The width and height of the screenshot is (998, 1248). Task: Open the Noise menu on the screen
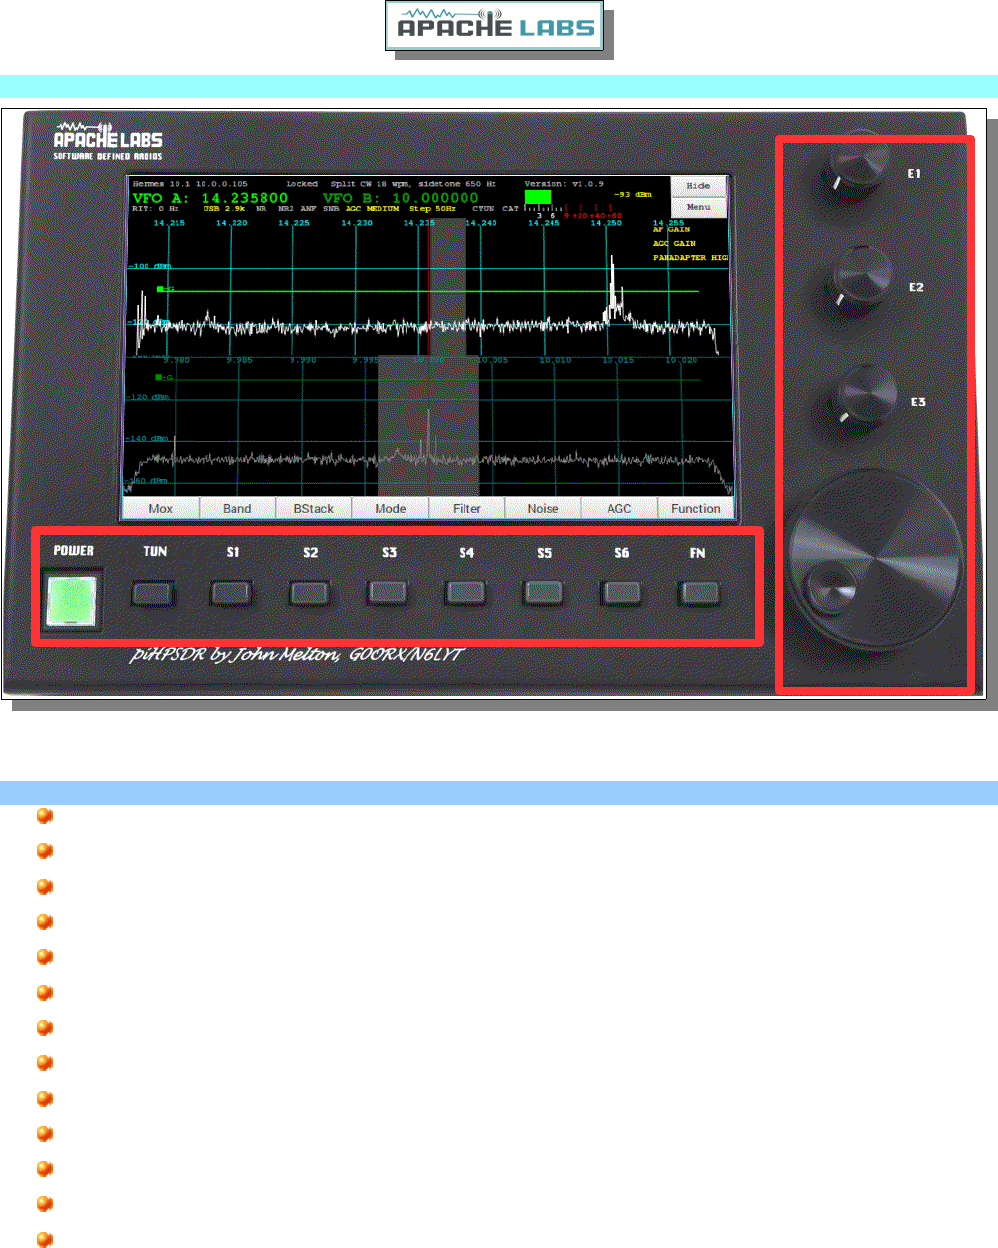[543, 508]
